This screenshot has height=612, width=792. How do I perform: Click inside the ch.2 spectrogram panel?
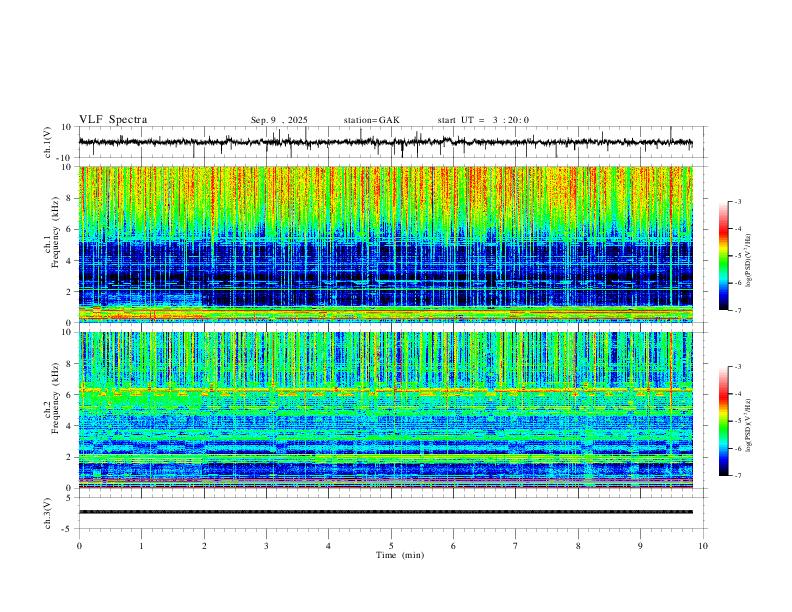[386, 410]
